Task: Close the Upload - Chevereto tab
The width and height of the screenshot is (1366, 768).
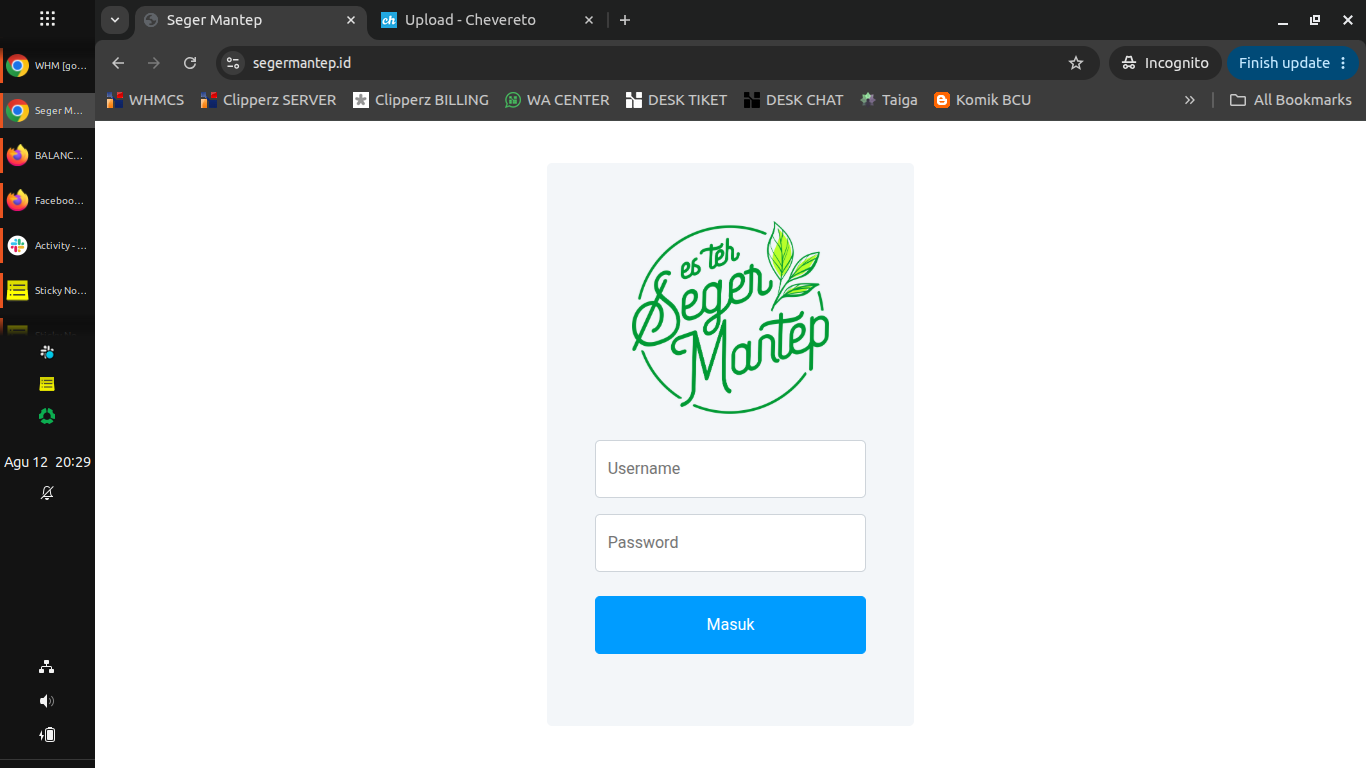Action: 589,20
